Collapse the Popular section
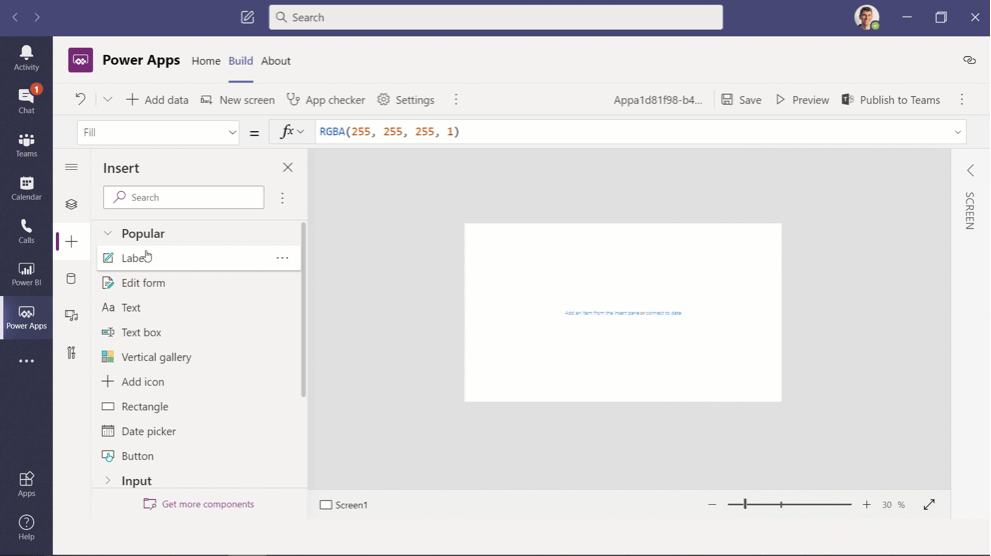991x556 pixels. coord(108,234)
